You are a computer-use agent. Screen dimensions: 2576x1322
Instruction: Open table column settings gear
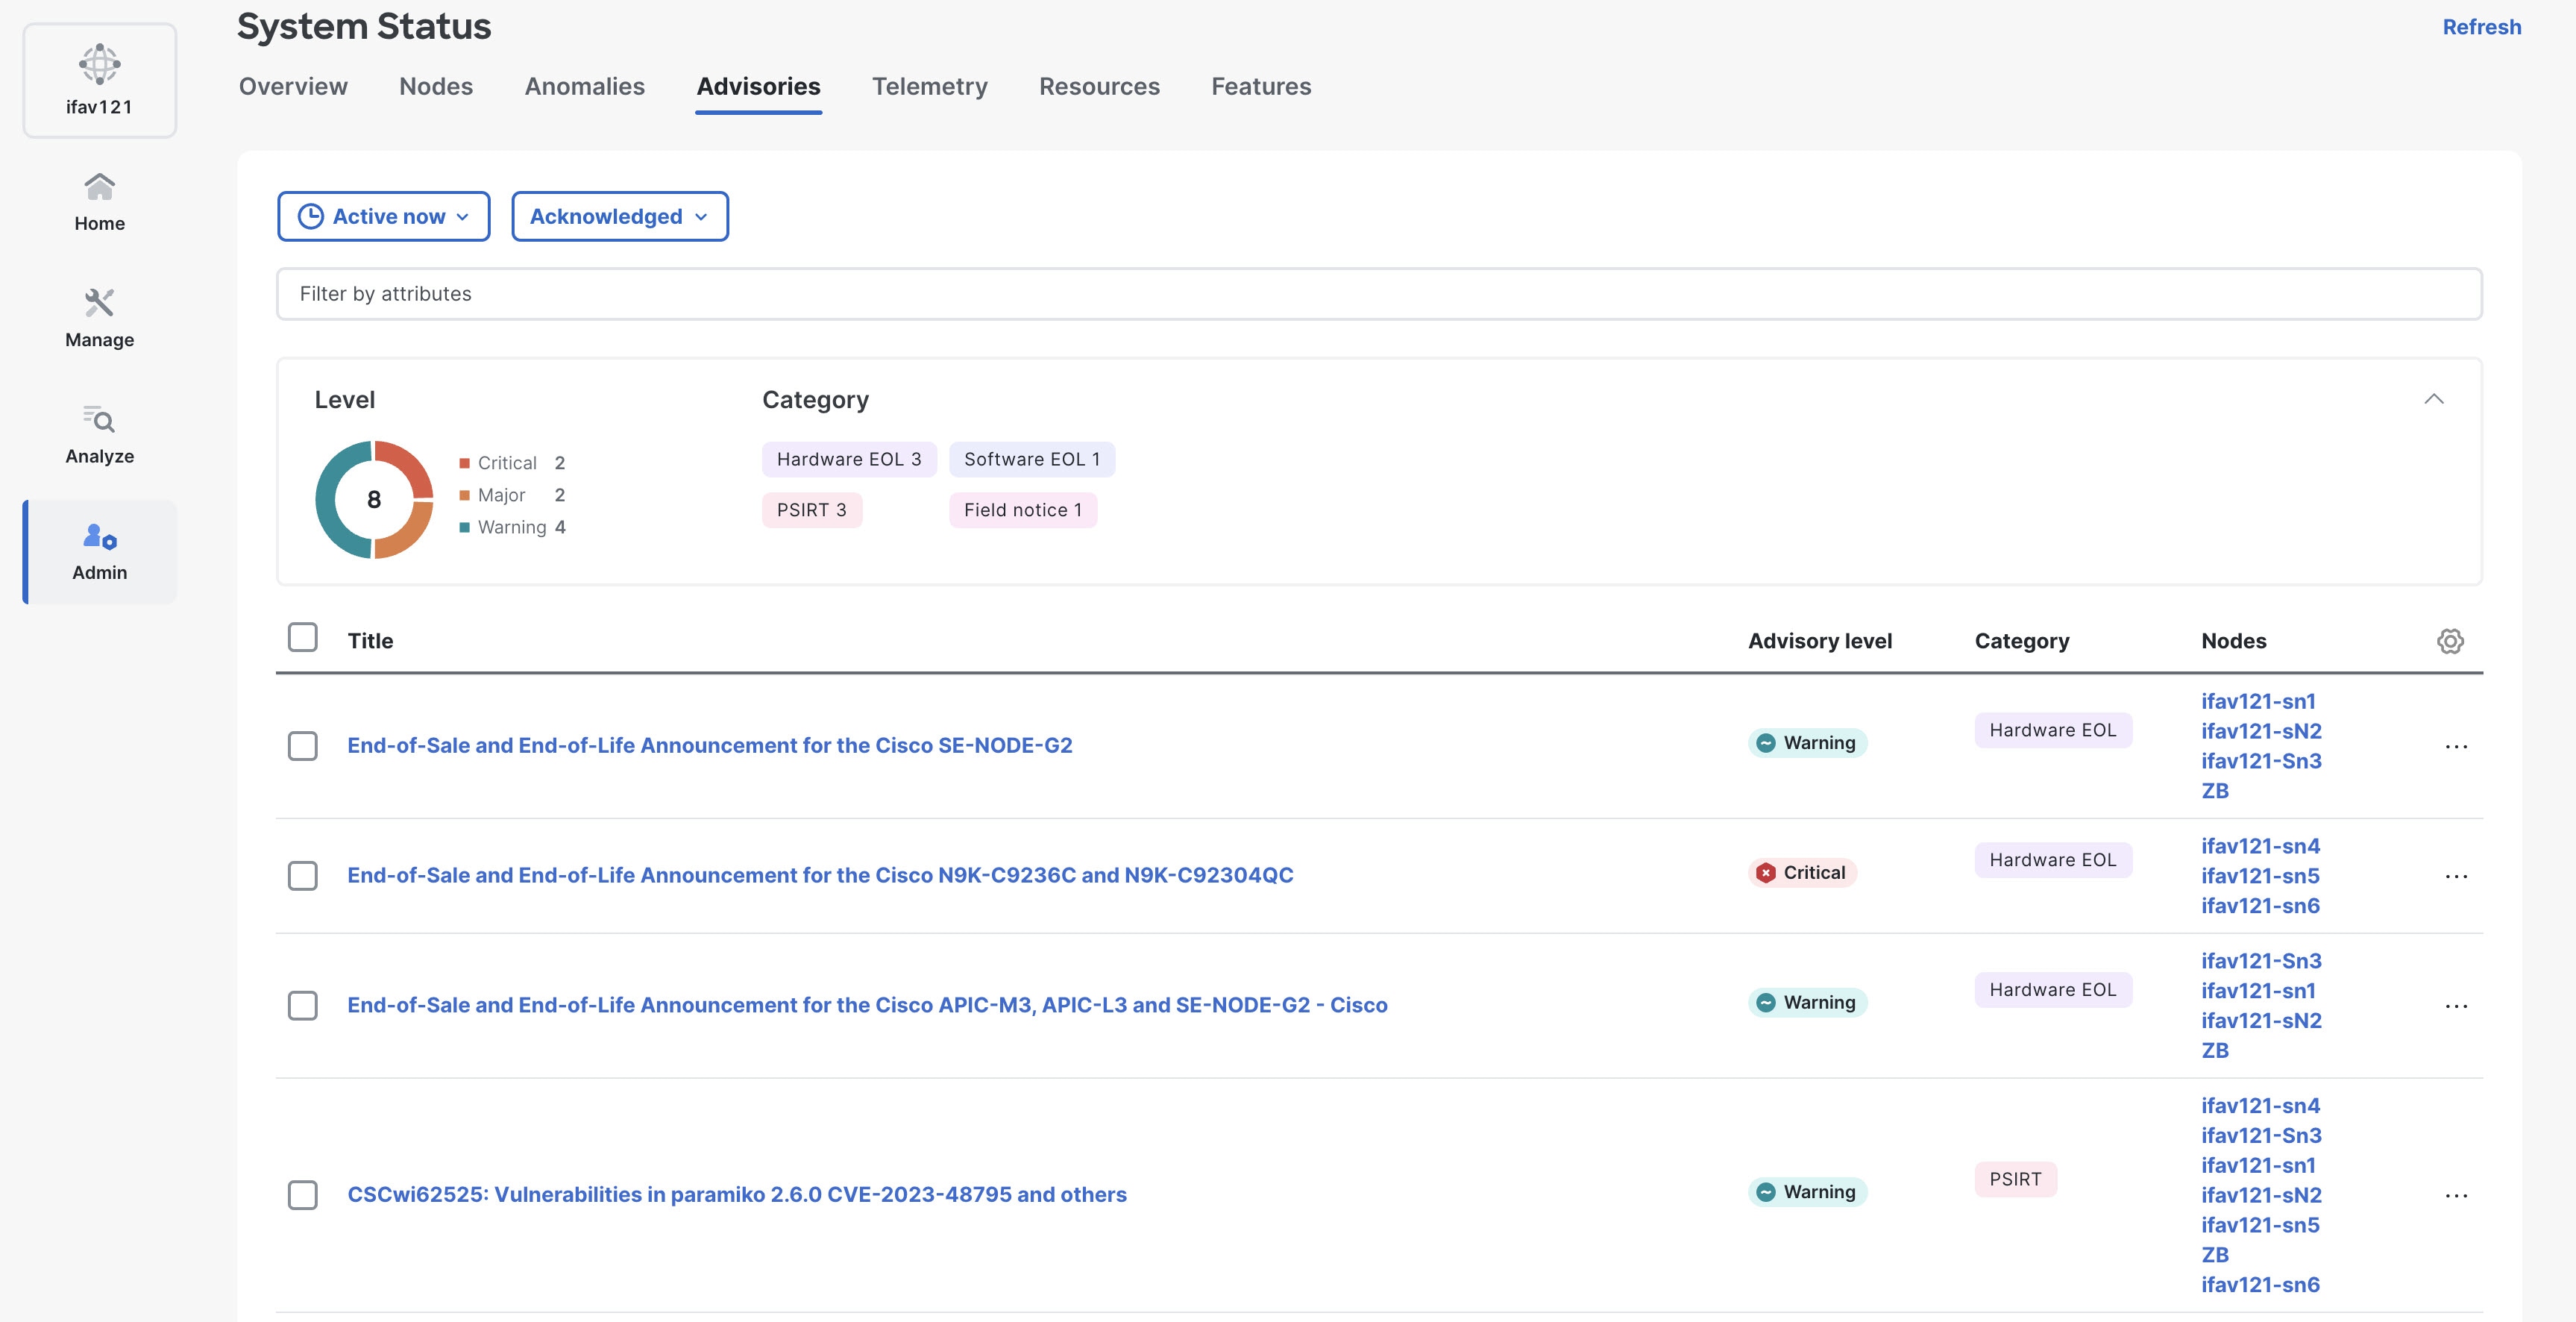pyautogui.click(x=2449, y=641)
